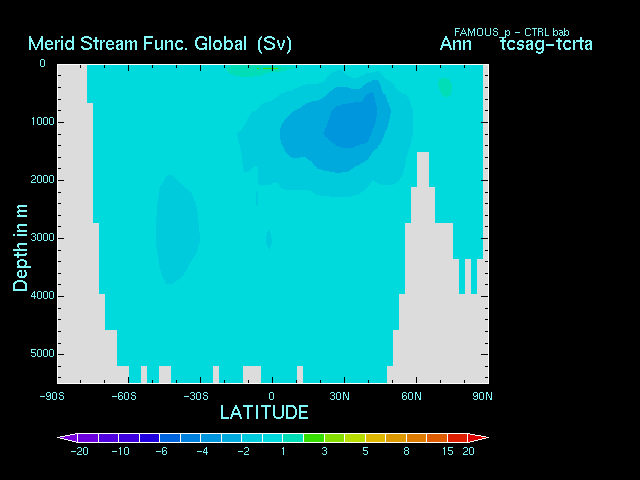Image resolution: width=640 pixels, height=480 pixels.
Task: Click the 15 colorbar label
Action: [448, 451]
